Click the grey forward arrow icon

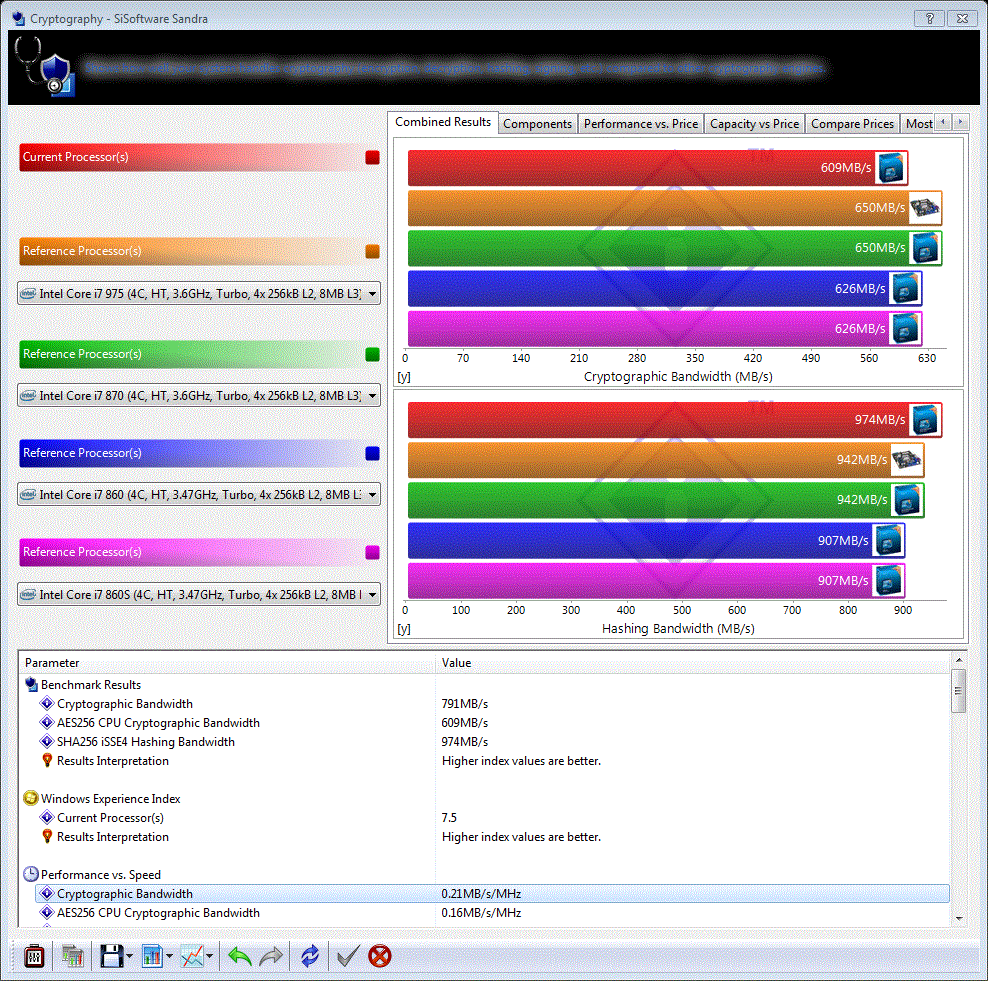point(271,956)
